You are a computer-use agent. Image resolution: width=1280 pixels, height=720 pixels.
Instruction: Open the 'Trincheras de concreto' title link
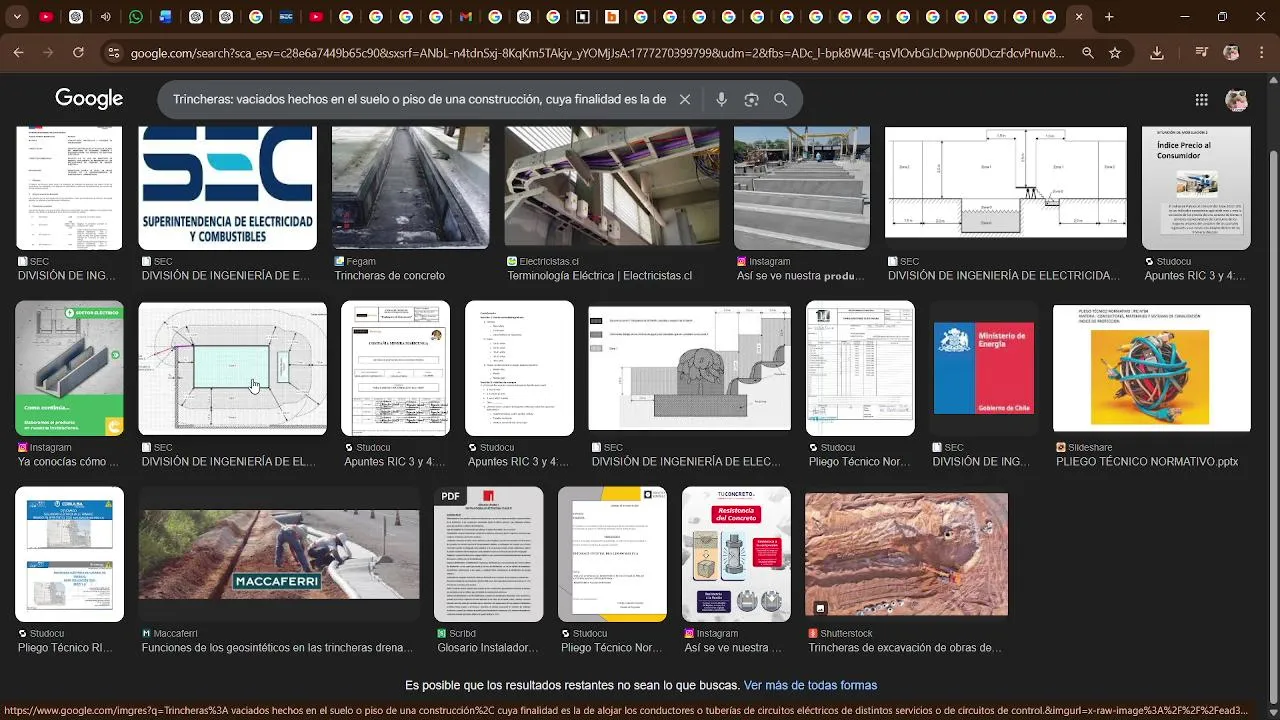(390, 276)
